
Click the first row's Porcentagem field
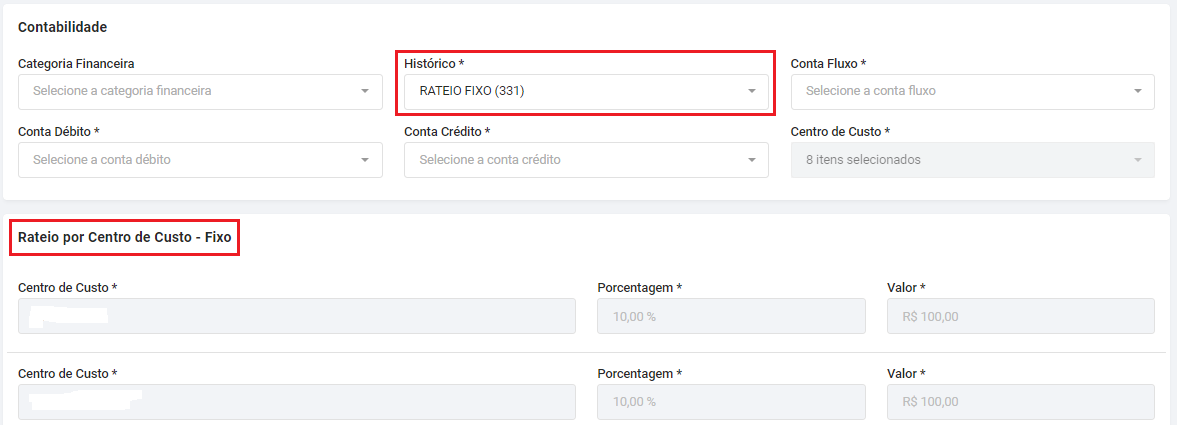(730, 316)
